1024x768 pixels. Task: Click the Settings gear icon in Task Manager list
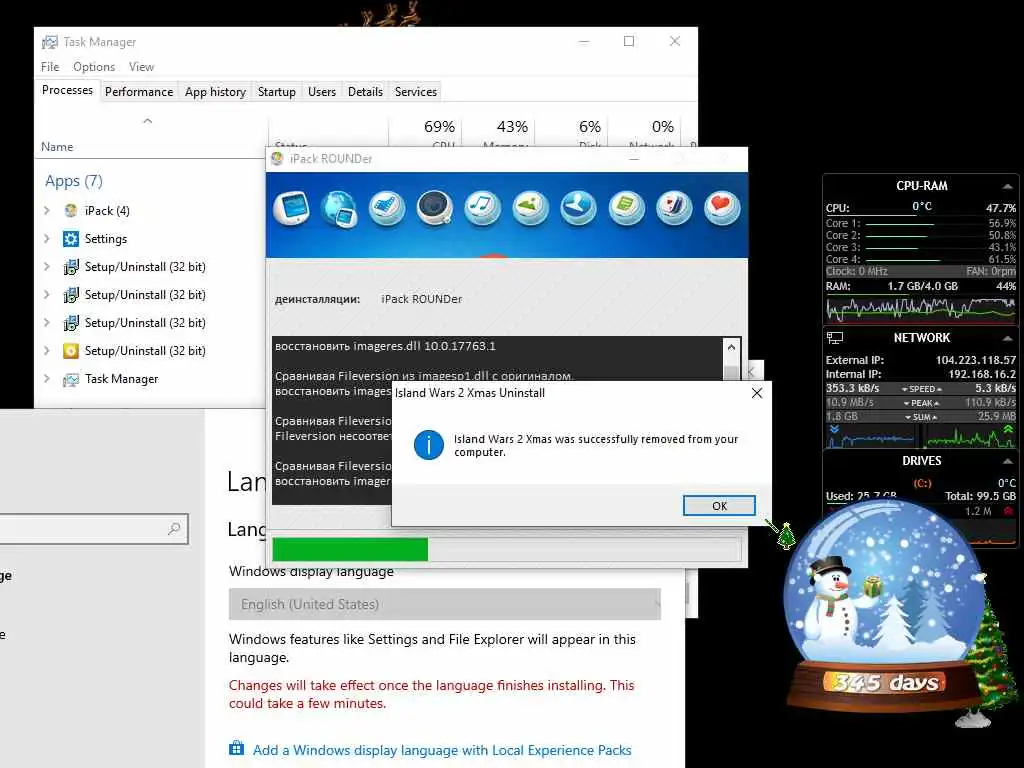point(71,238)
